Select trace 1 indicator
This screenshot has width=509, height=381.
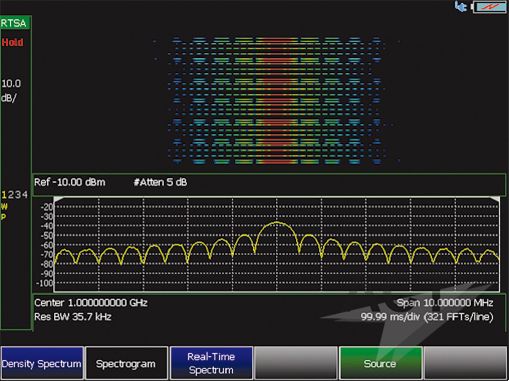[4, 195]
